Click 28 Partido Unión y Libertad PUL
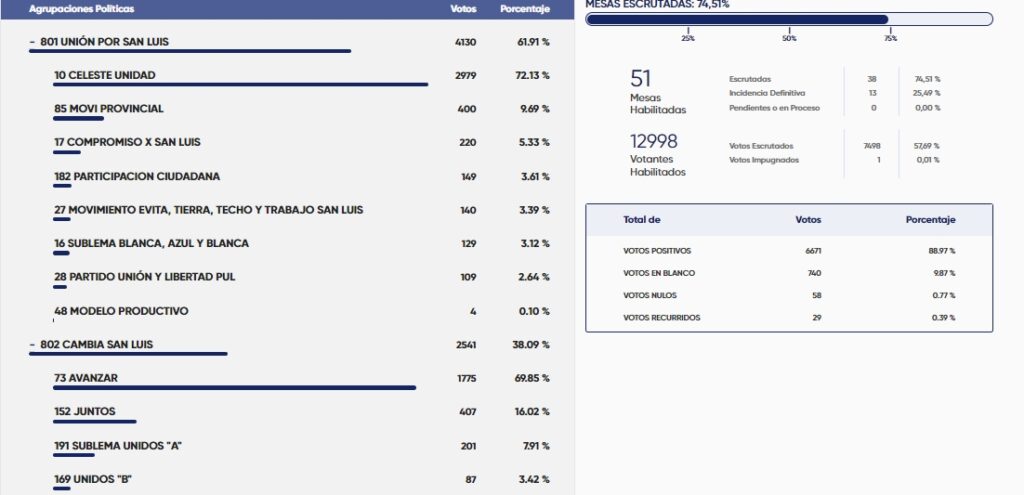The width and height of the screenshot is (1024, 495). click(144, 277)
